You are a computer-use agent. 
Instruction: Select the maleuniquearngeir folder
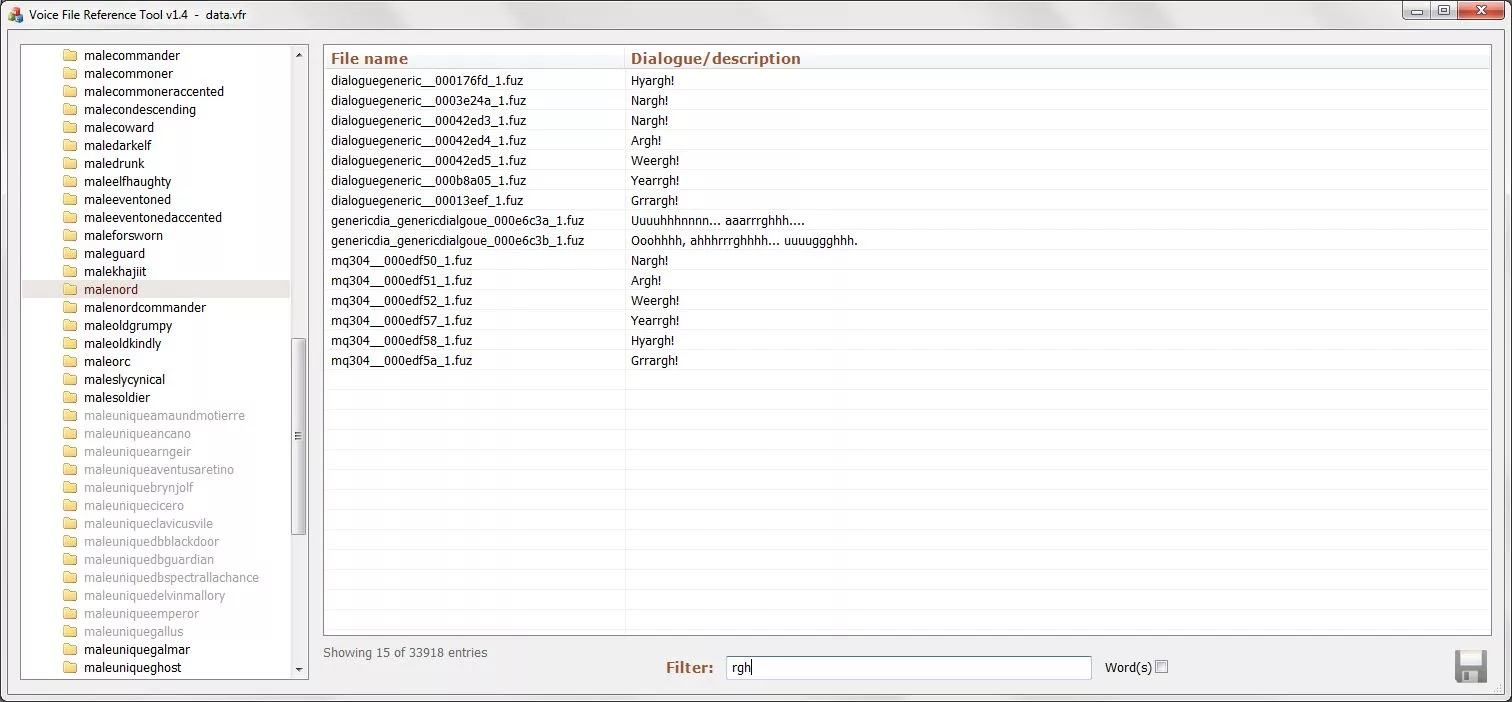138,452
